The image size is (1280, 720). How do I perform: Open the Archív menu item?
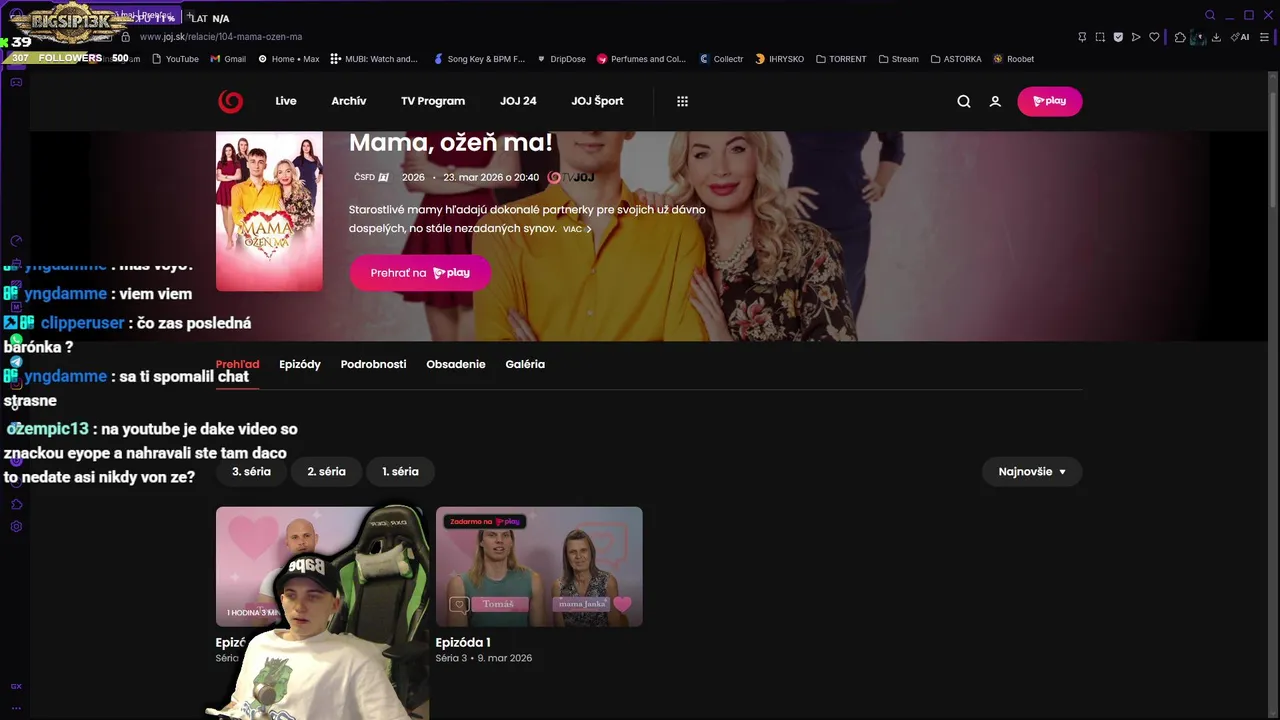click(x=349, y=101)
